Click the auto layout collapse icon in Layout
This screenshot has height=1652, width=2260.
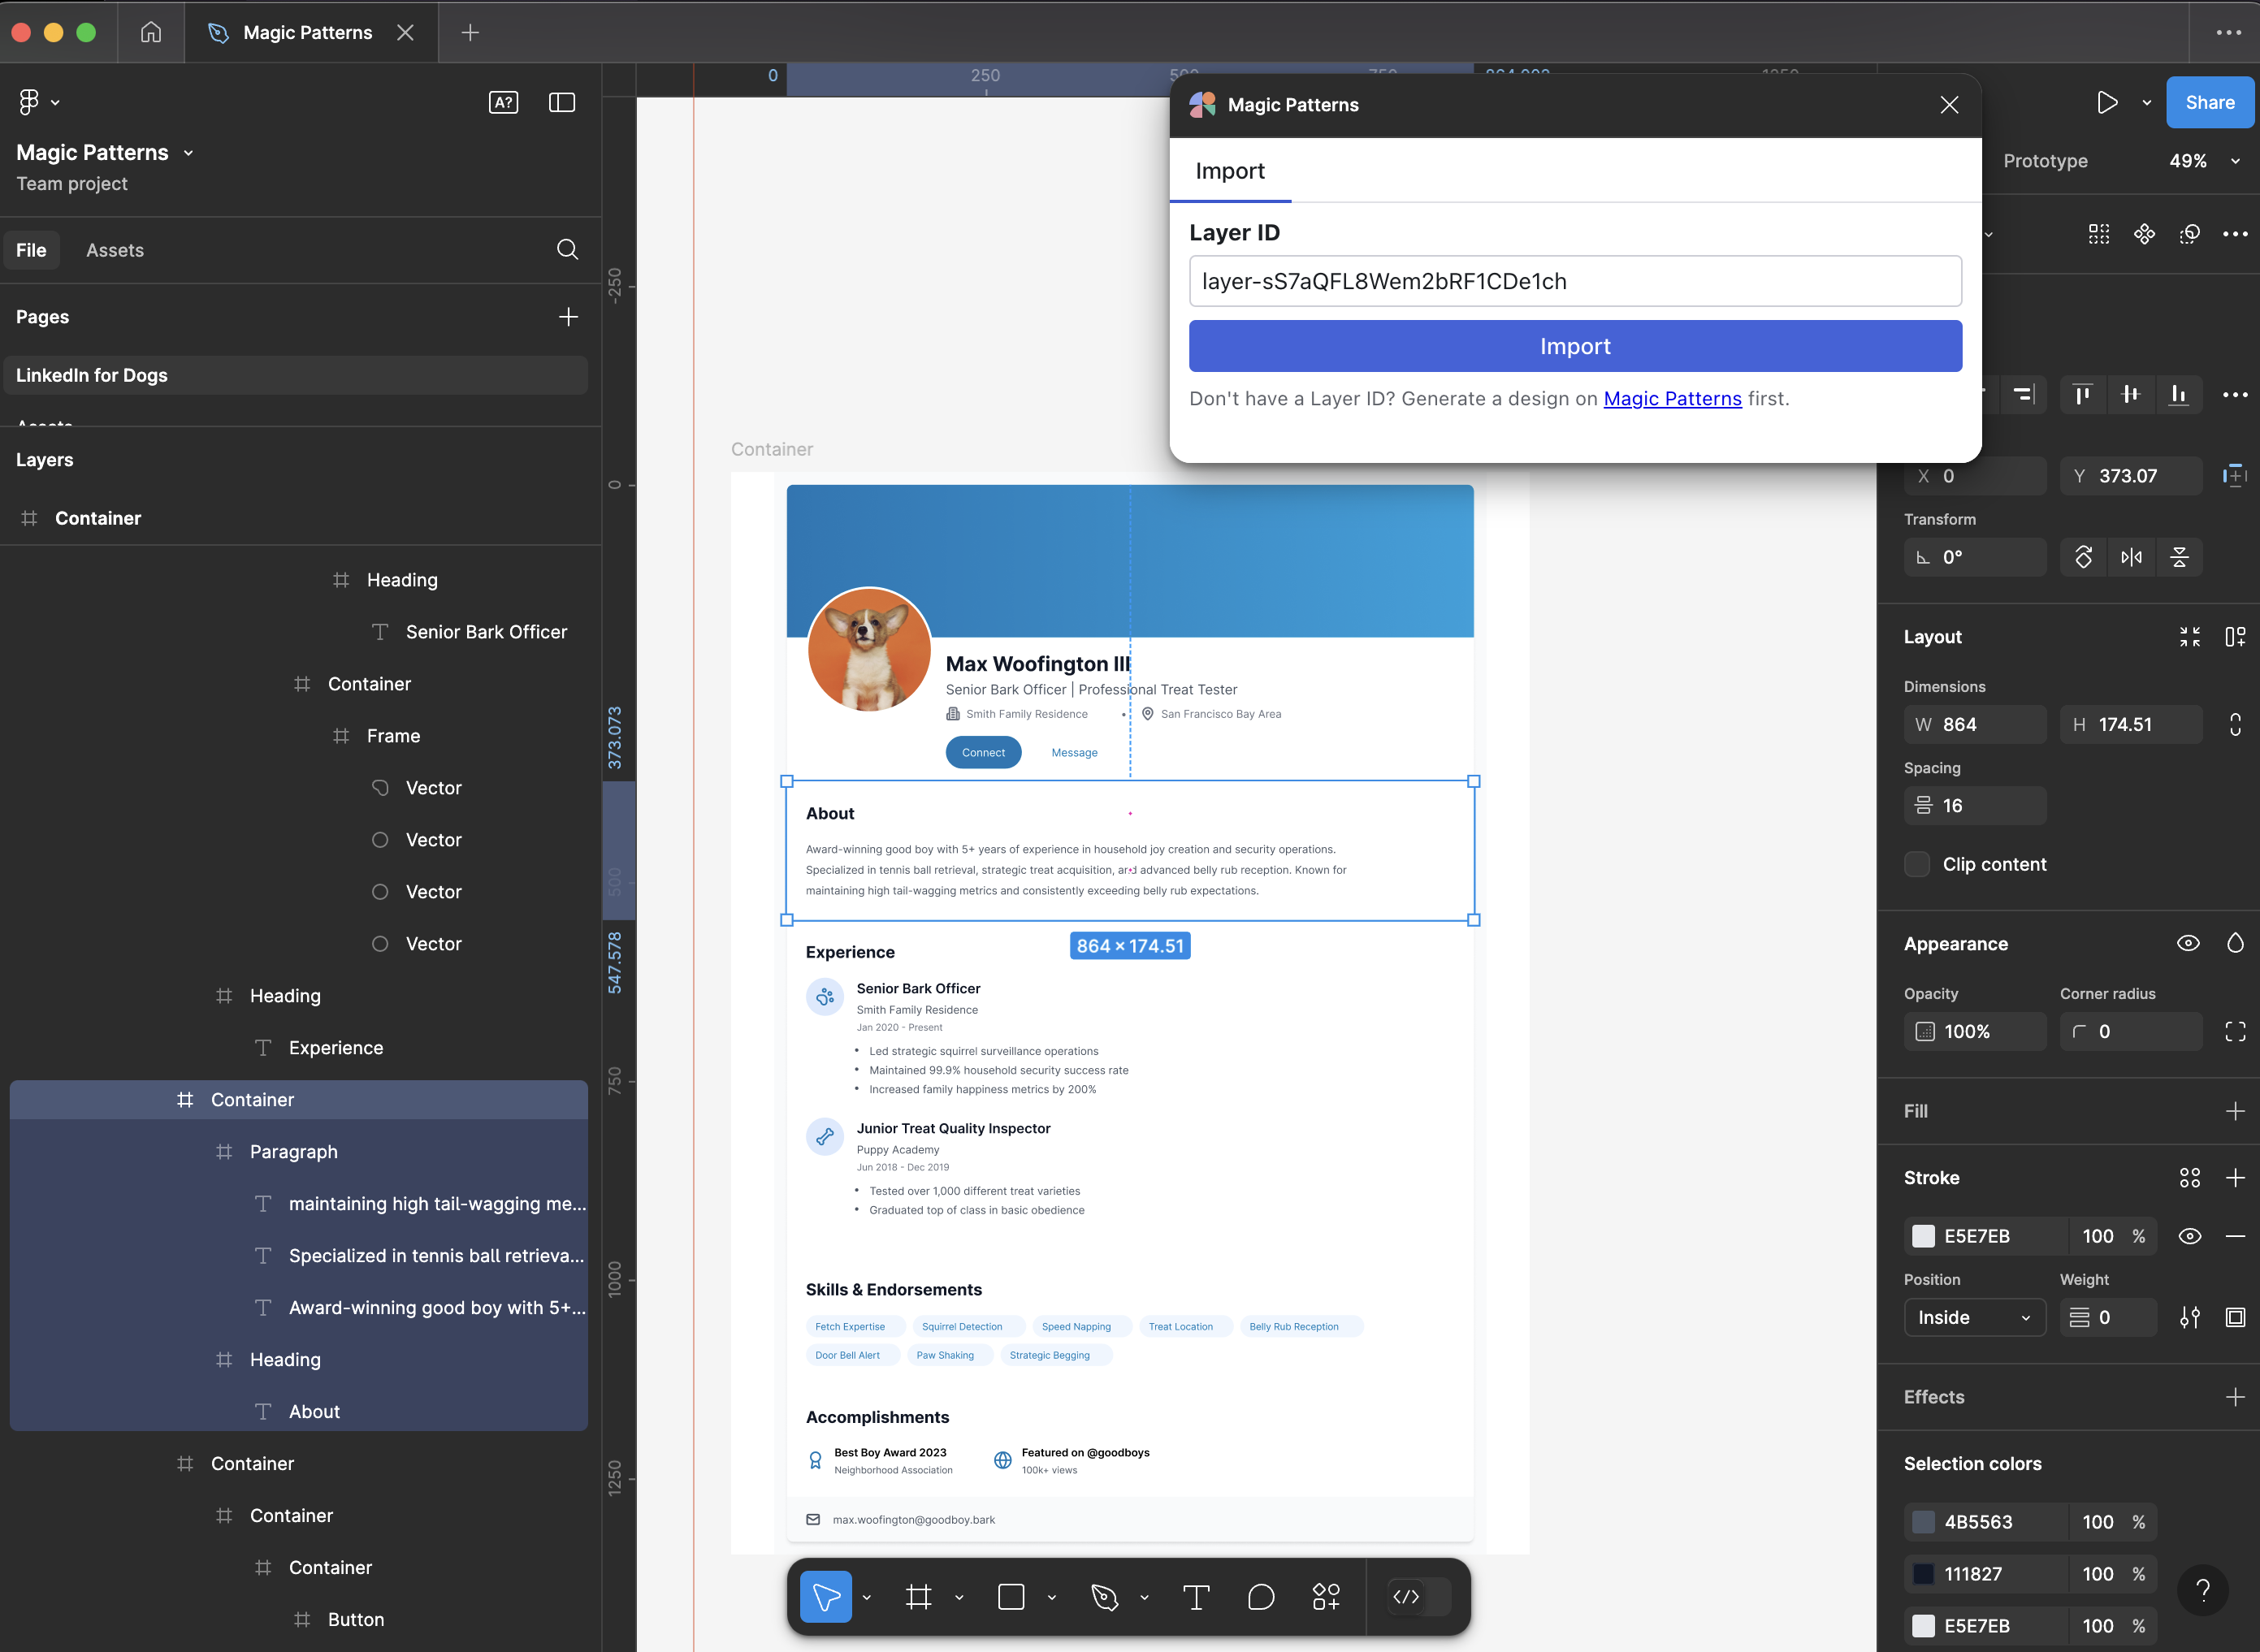[2189, 637]
